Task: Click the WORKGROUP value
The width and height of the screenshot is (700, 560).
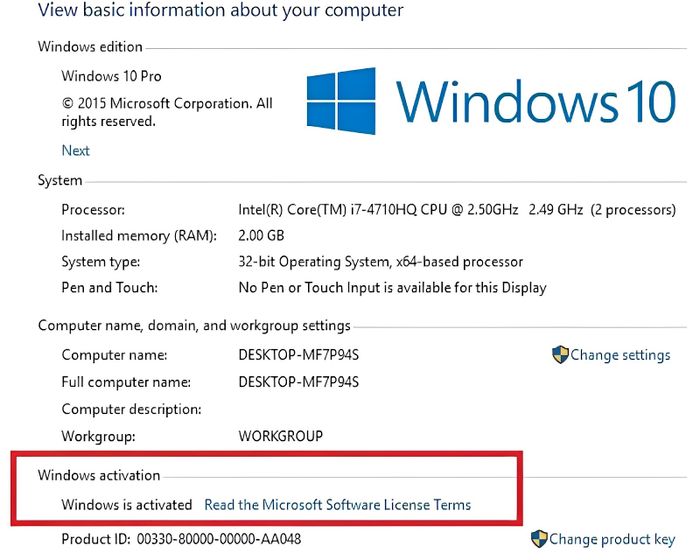Action: (x=281, y=436)
